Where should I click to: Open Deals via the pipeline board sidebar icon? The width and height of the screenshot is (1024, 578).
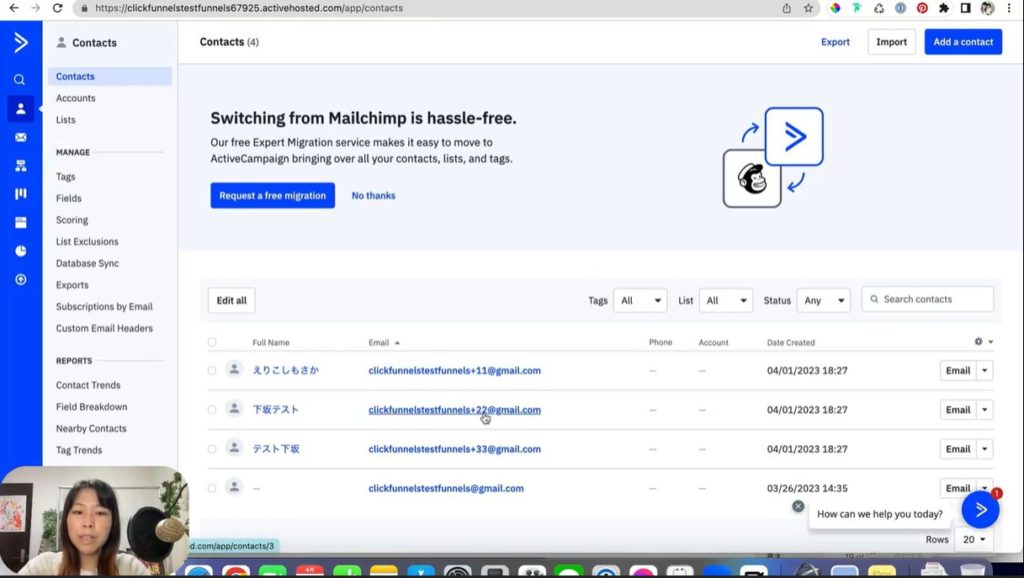coord(20,194)
